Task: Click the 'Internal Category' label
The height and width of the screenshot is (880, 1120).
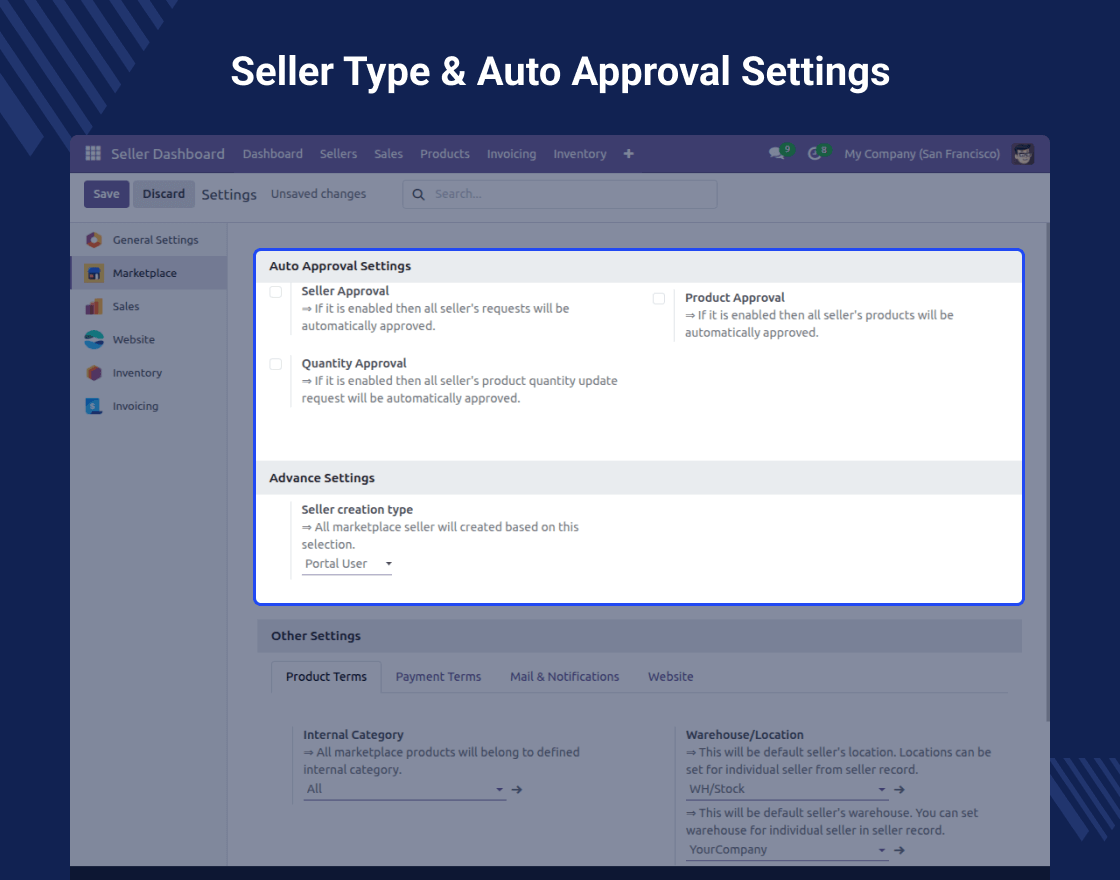Action: tap(354, 735)
